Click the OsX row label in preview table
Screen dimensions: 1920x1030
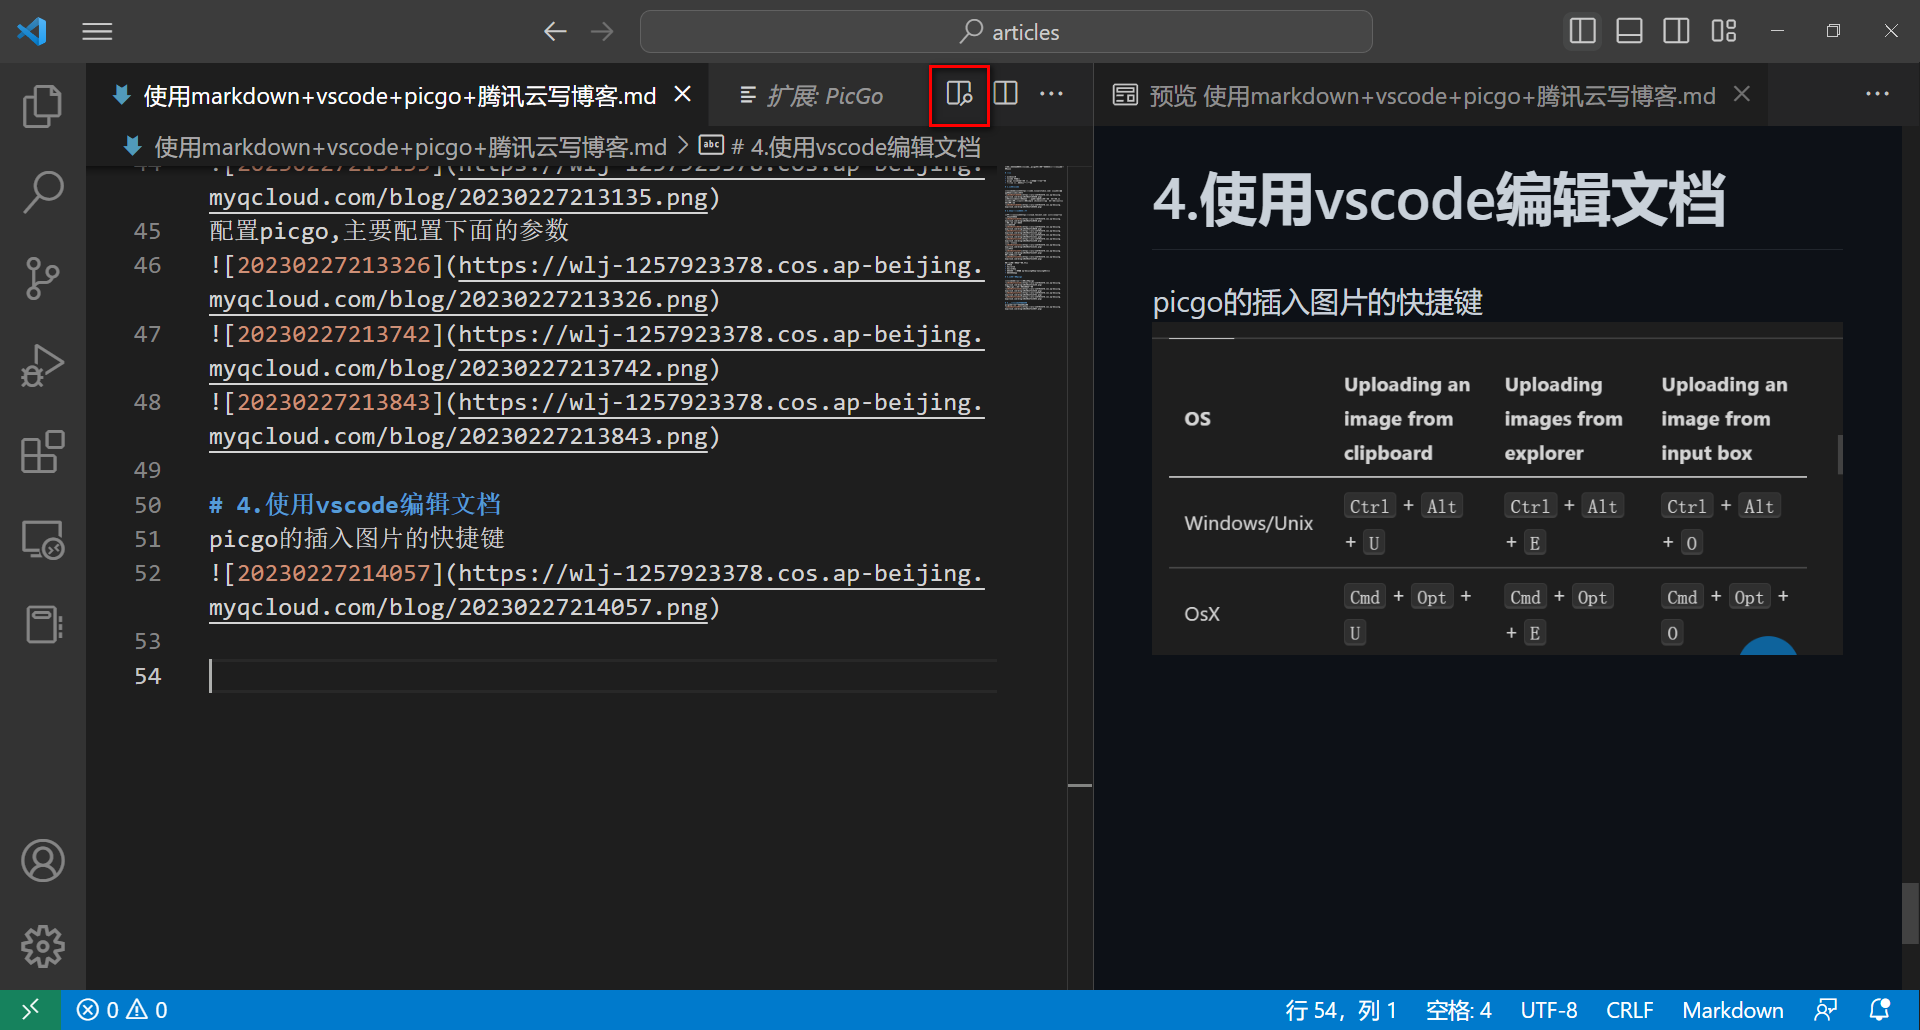pos(1202,614)
